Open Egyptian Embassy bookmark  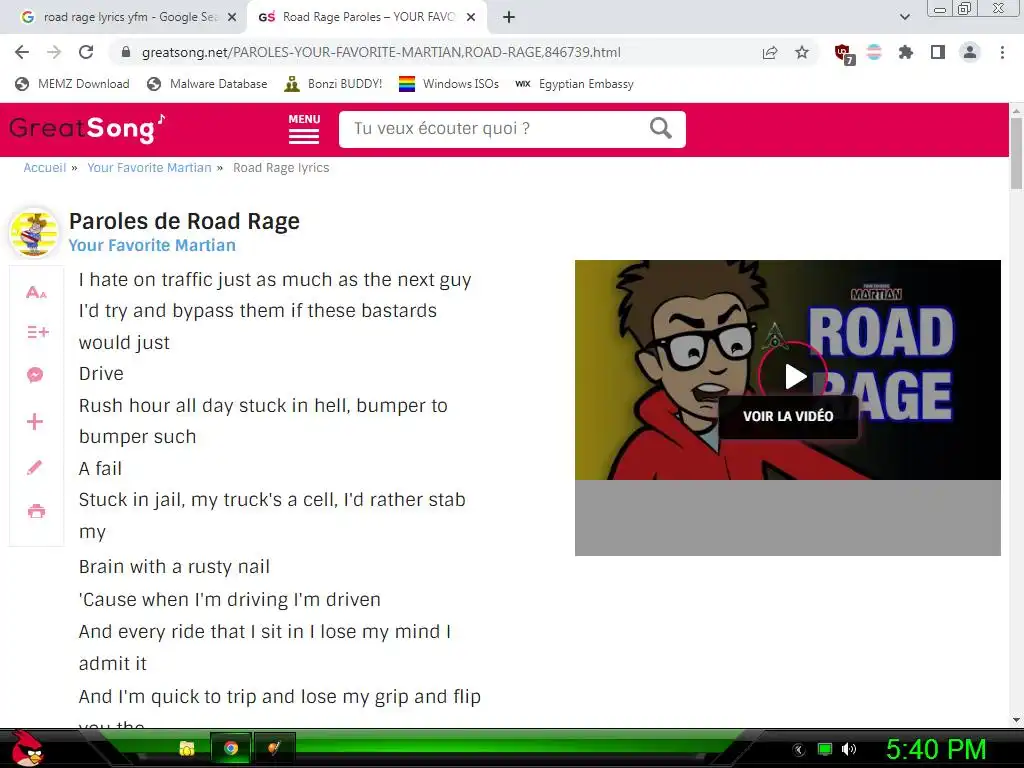[575, 84]
